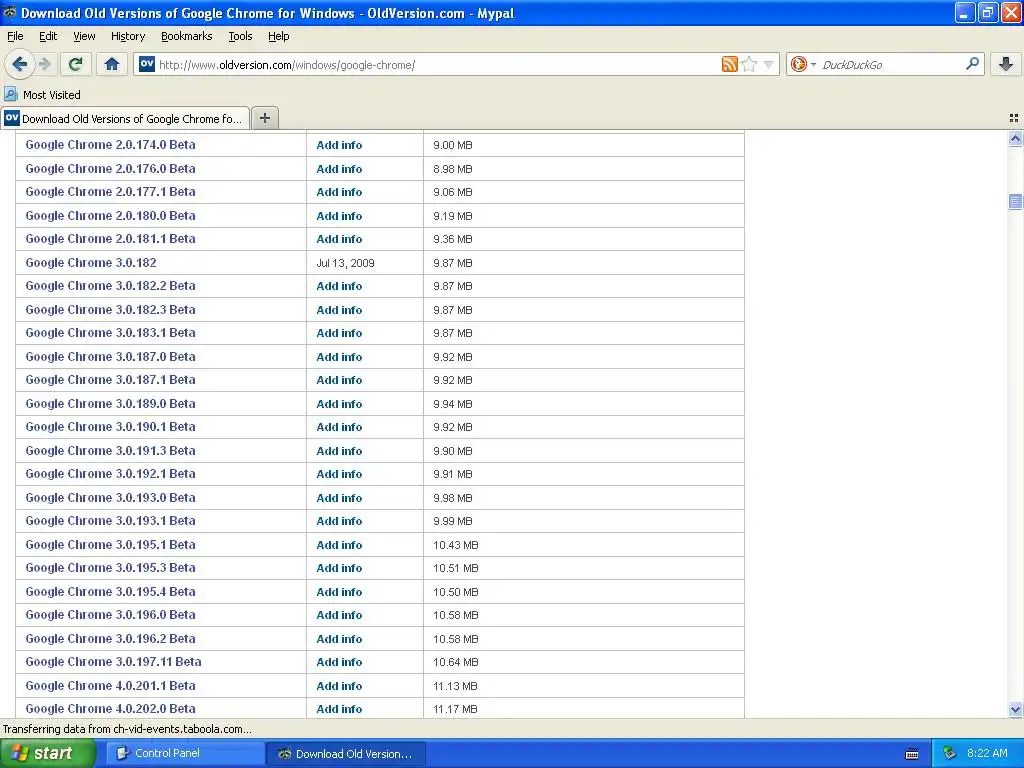The height and width of the screenshot is (768, 1024).
Task: Click Add info for Chrome 3.0.192.1 Beta
Action: click(339, 474)
